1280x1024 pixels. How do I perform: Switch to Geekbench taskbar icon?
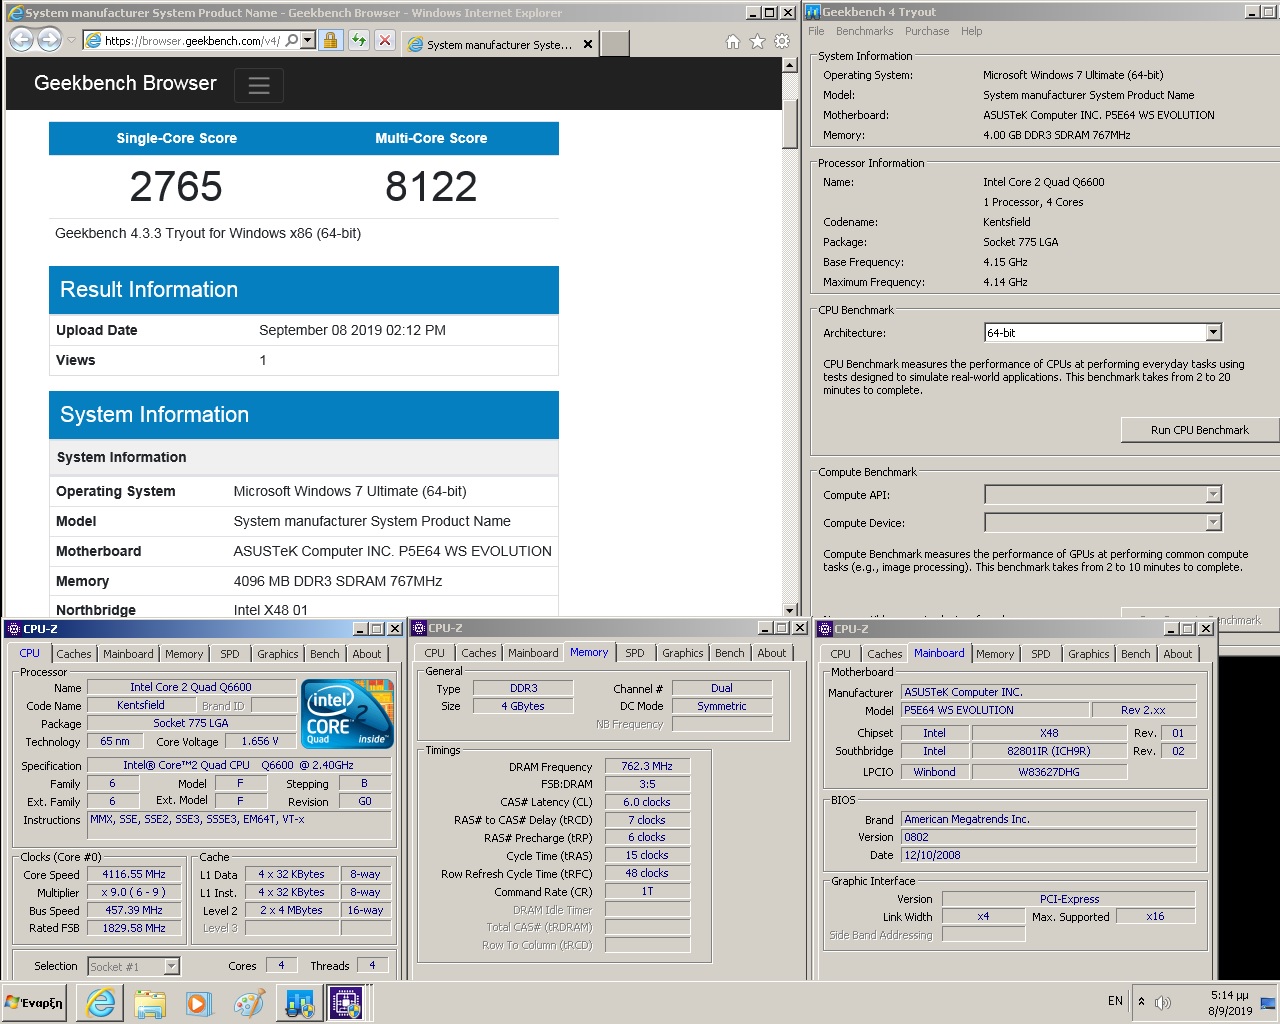pos(299,1003)
